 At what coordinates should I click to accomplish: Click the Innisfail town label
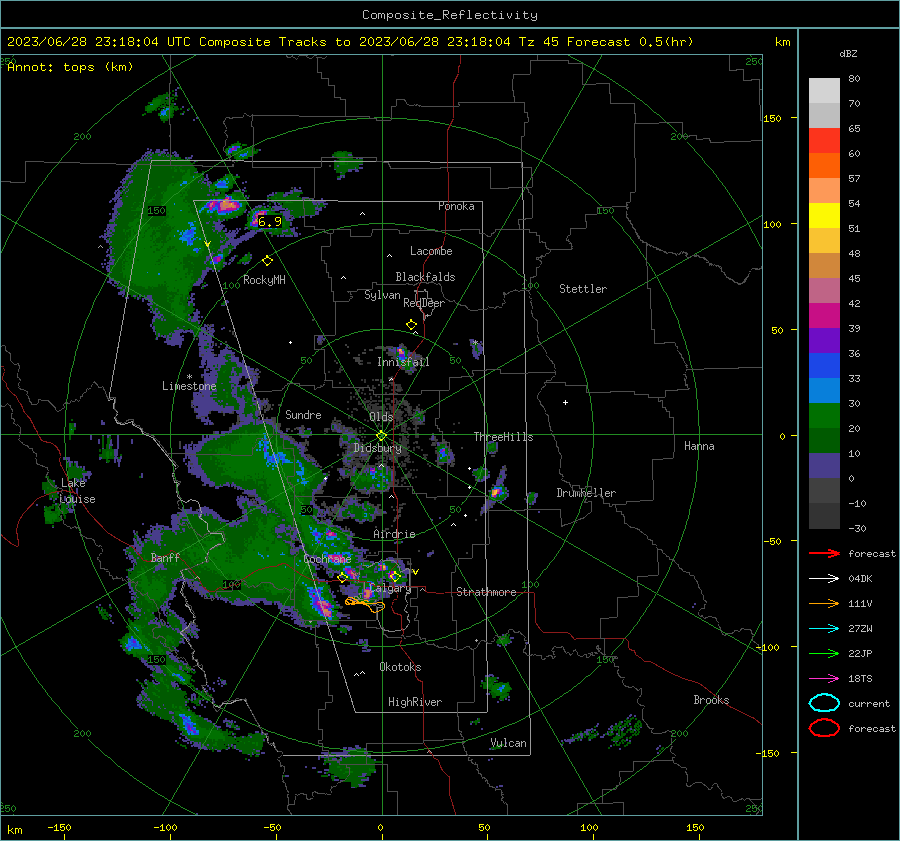(x=403, y=362)
